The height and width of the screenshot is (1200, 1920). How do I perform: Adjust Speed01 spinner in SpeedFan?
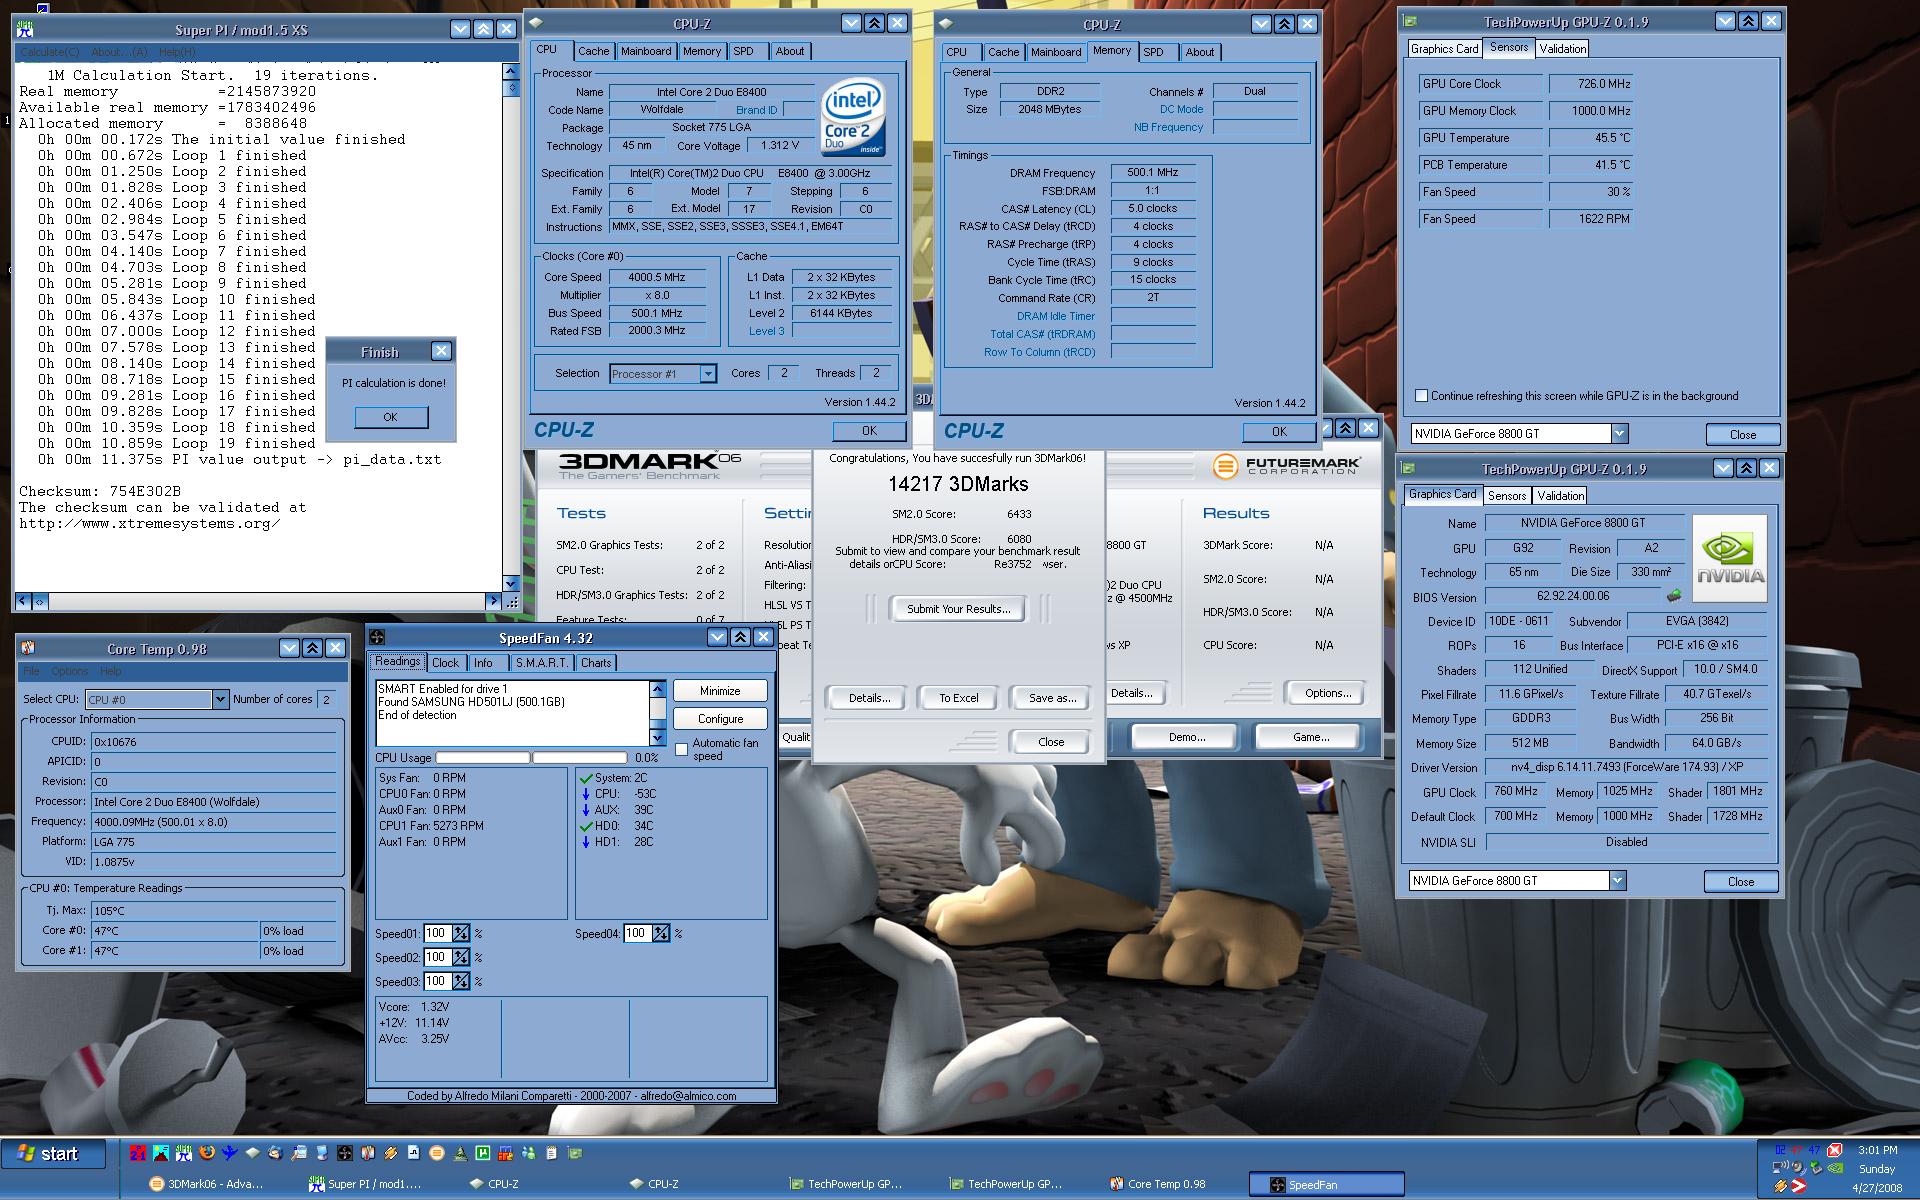click(x=461, y=933)
